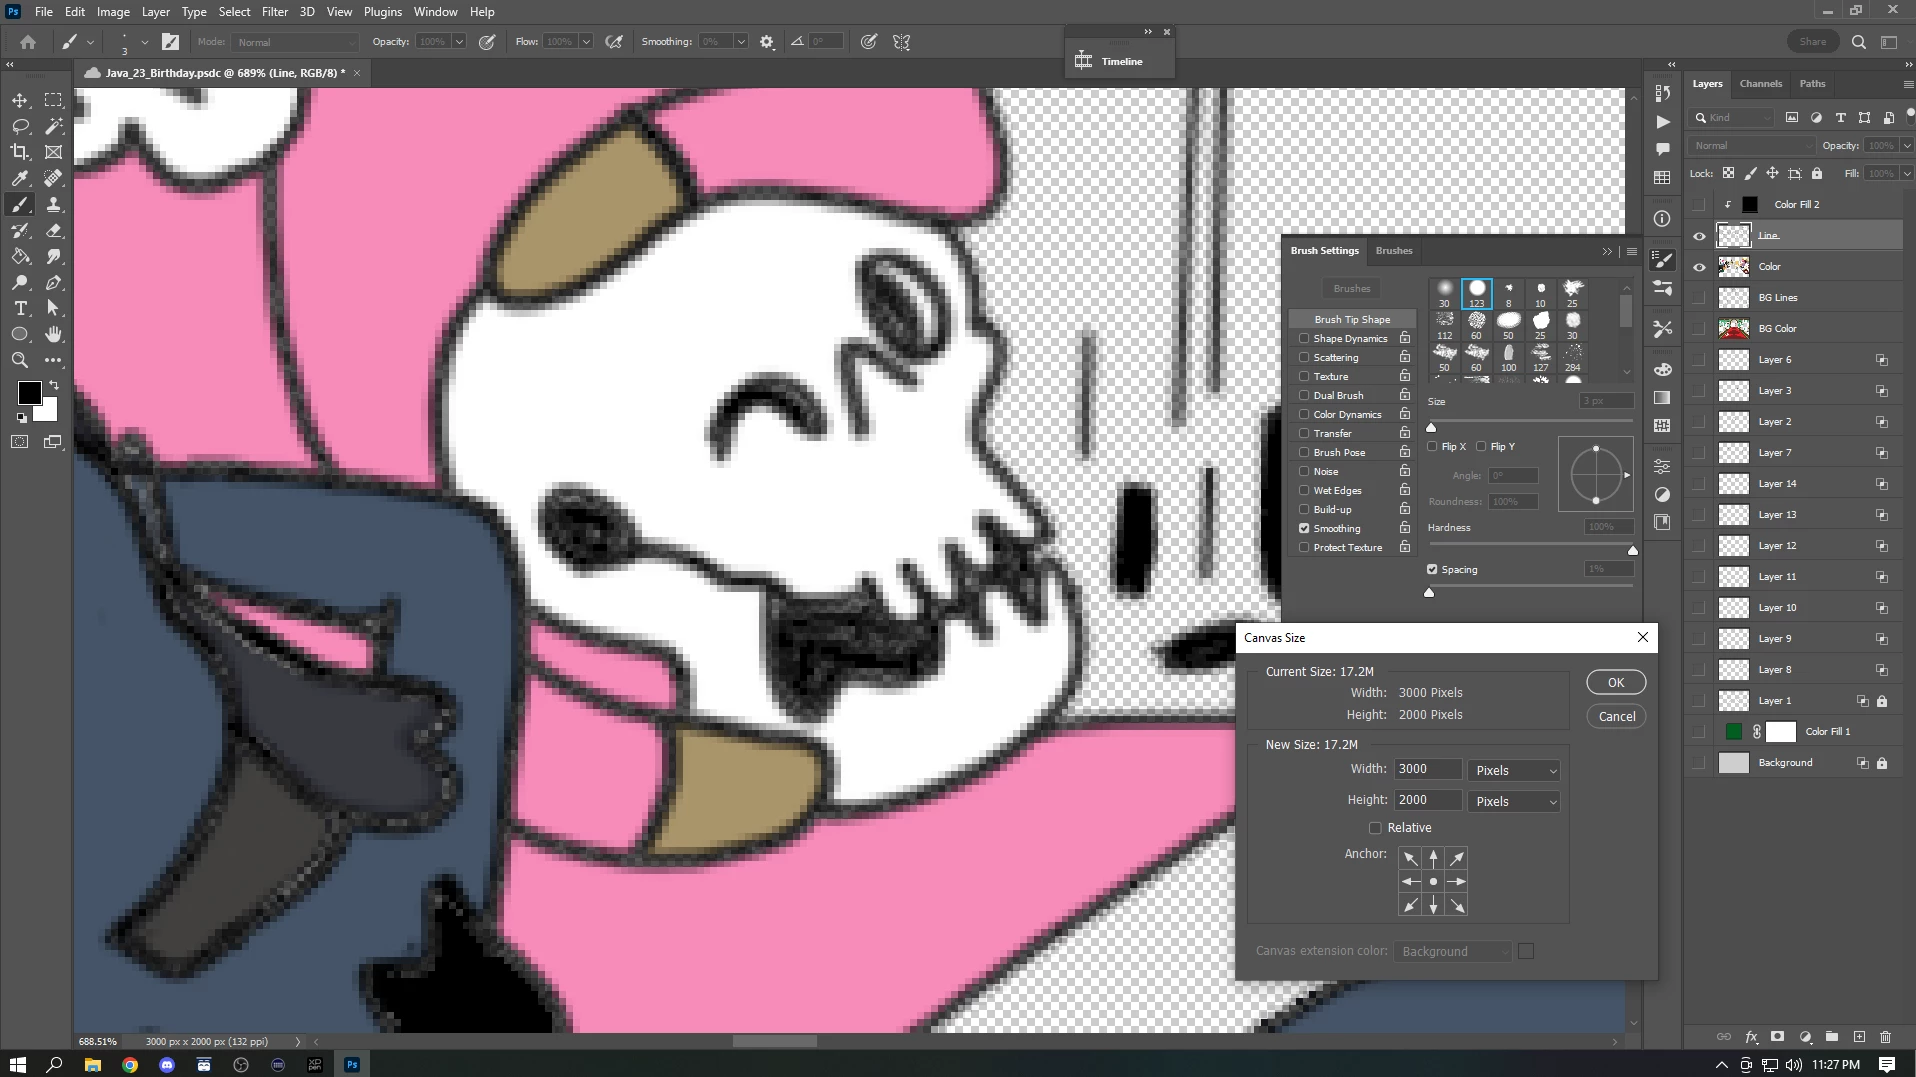The image size is (1916, 1077).
Task: Open smoothing options gear icon
Action: point(767,42)
